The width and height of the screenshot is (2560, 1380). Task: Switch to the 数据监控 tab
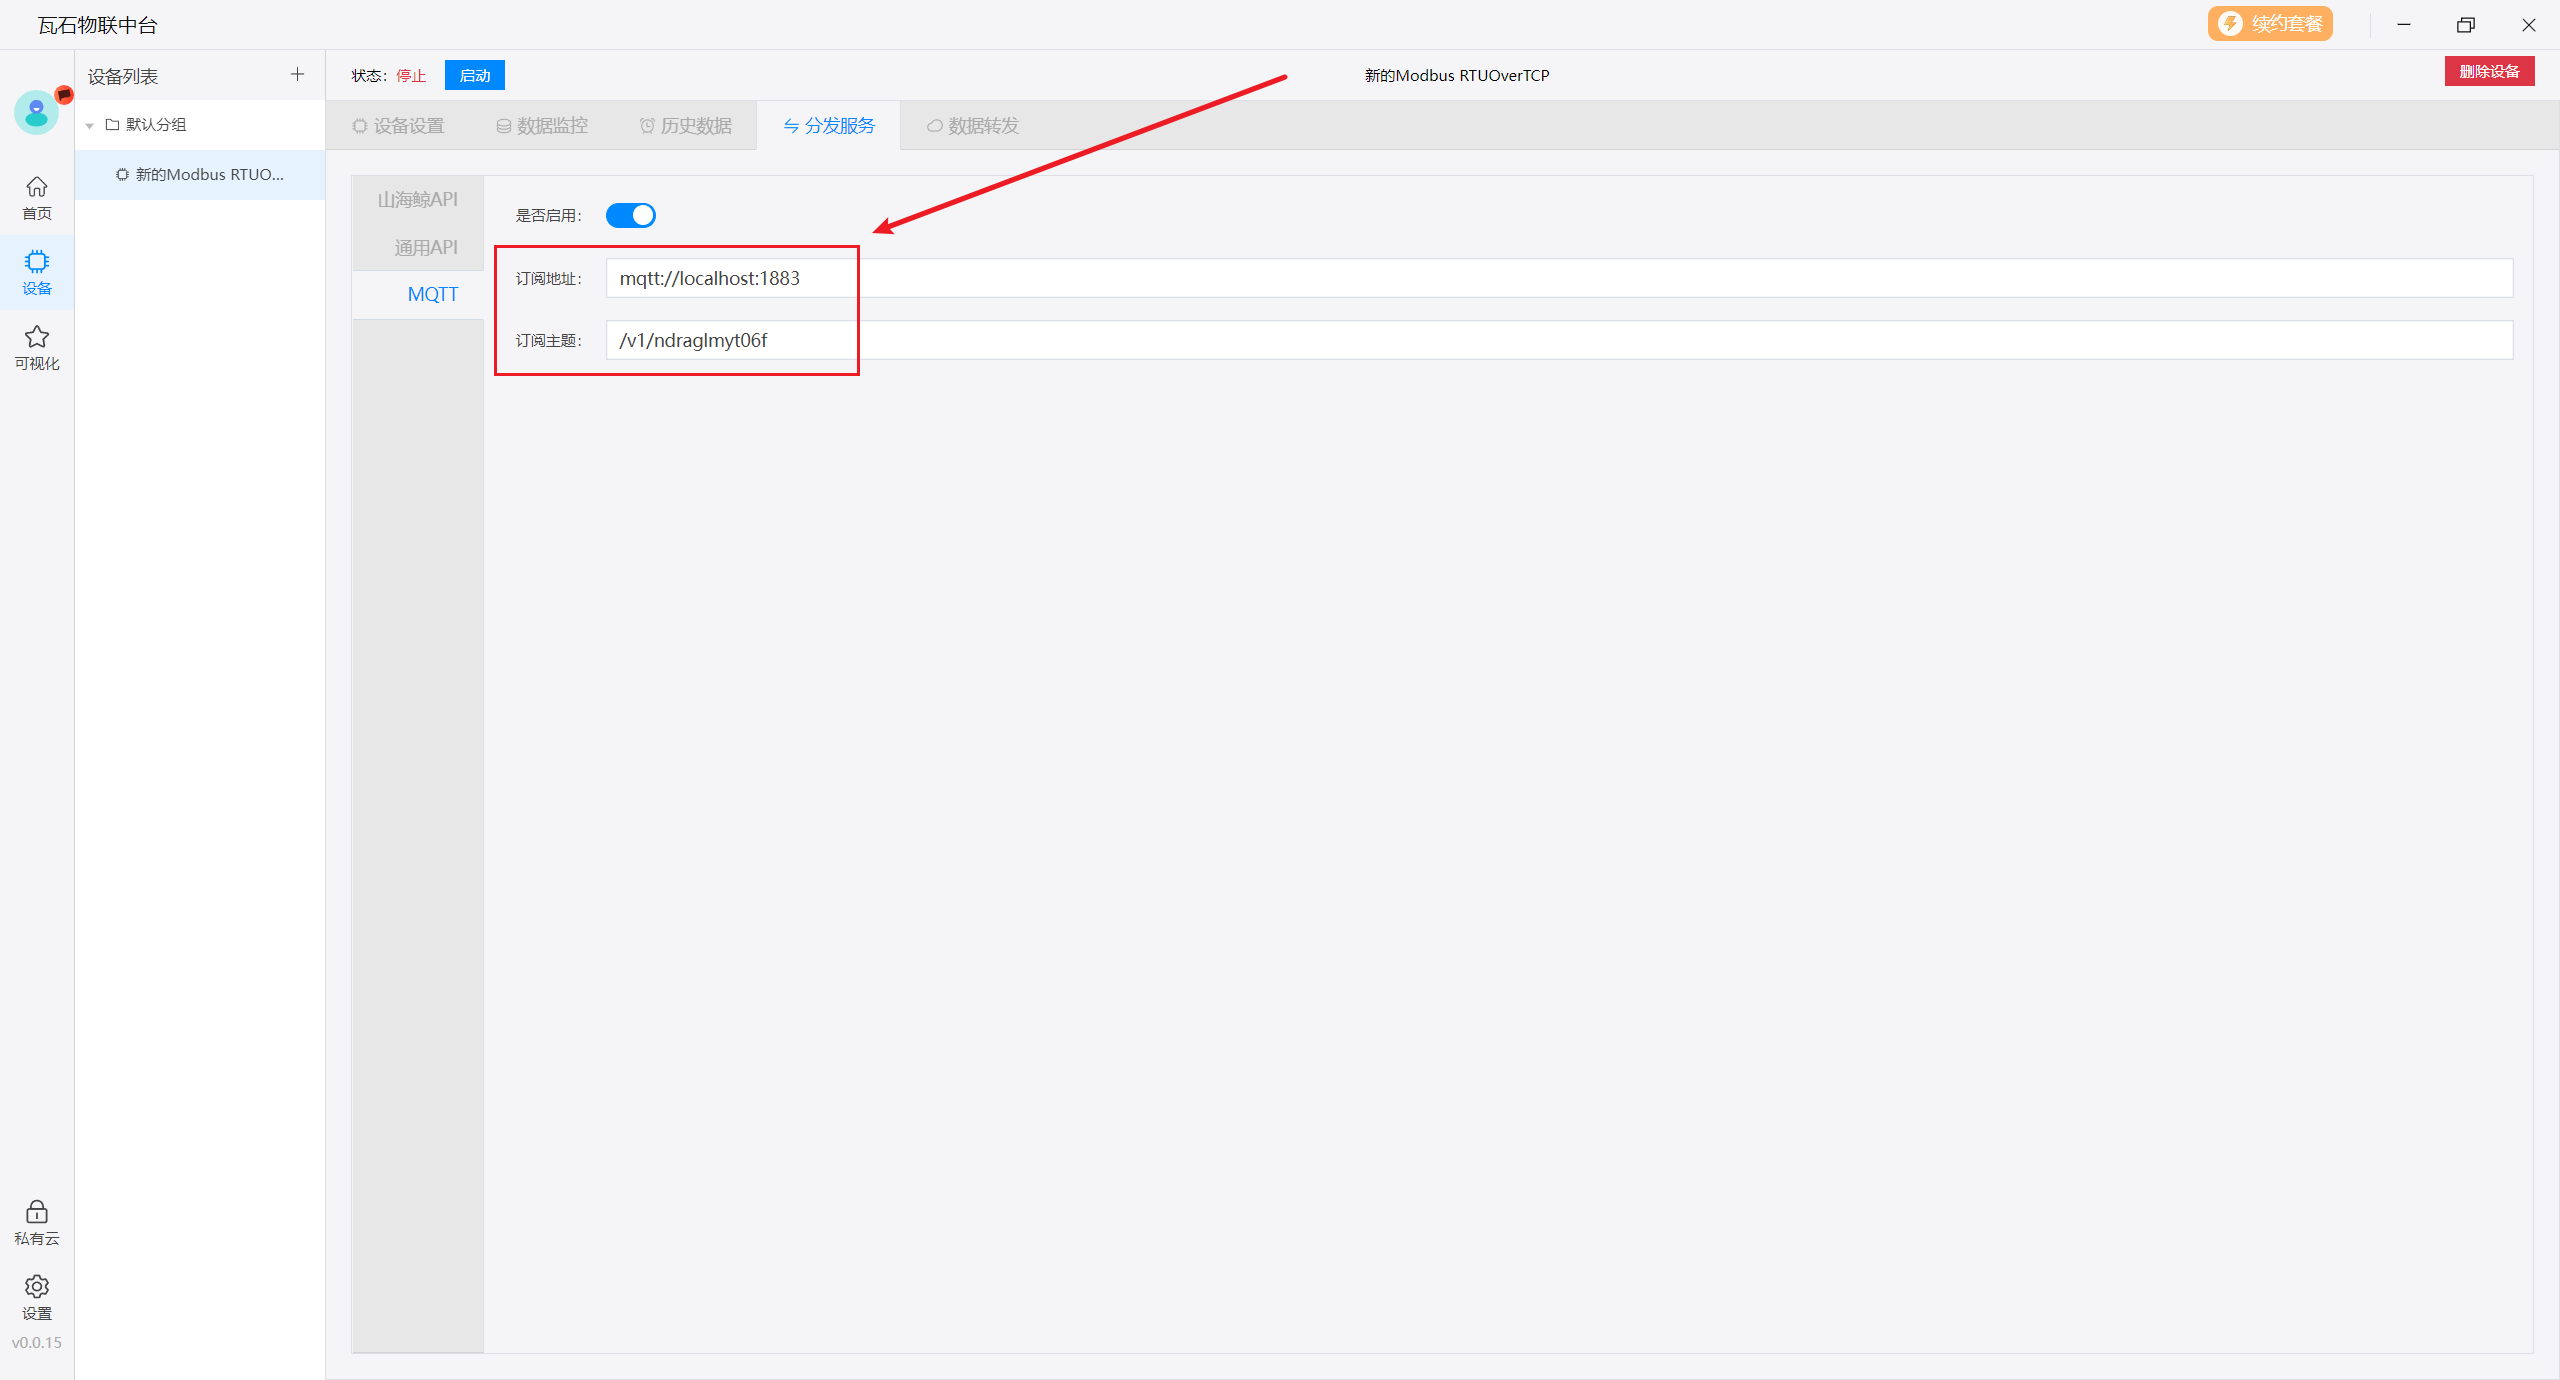(x=542, y=126)
